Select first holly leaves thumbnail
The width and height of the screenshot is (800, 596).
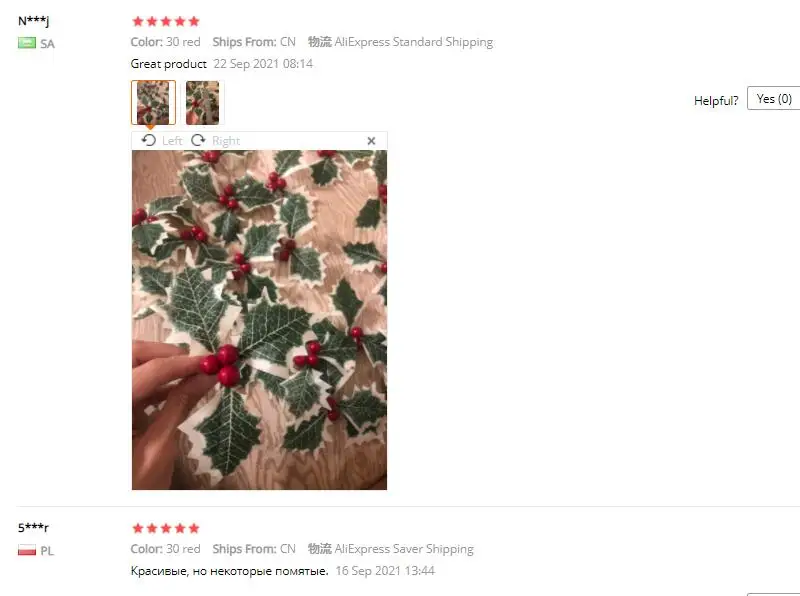point(153,103)
